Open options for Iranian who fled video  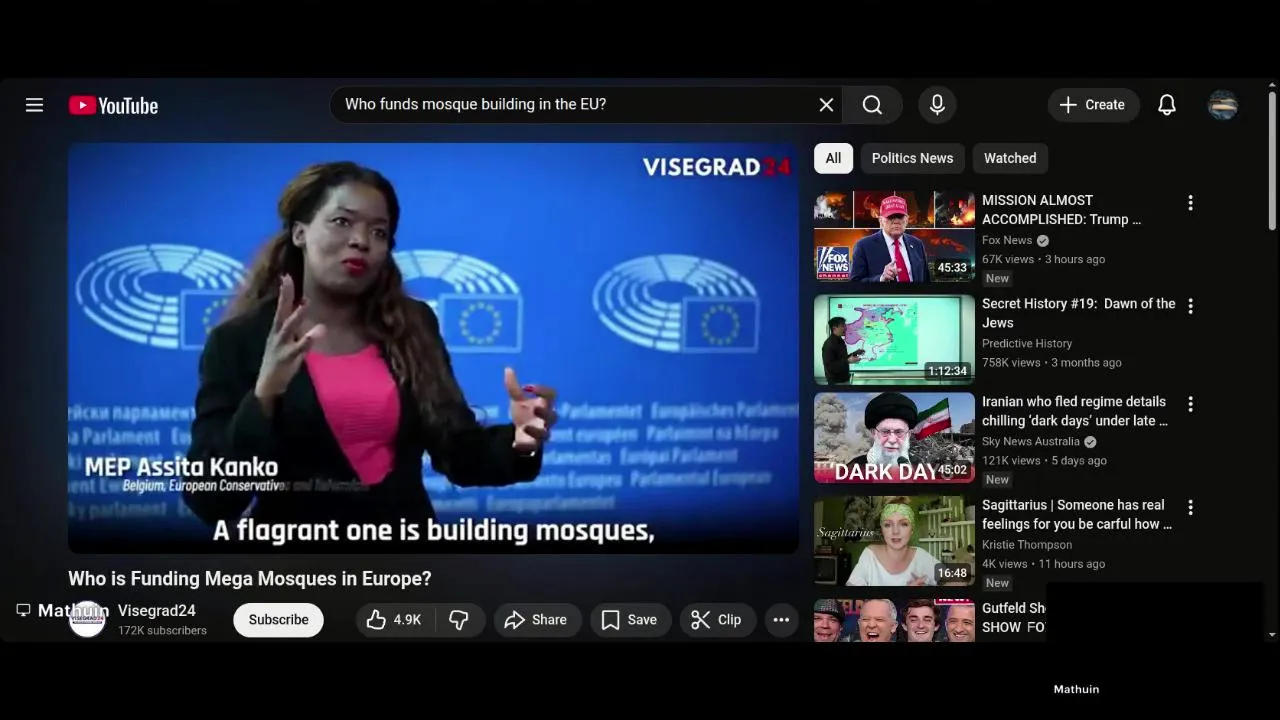click(x=1190, y=404)
